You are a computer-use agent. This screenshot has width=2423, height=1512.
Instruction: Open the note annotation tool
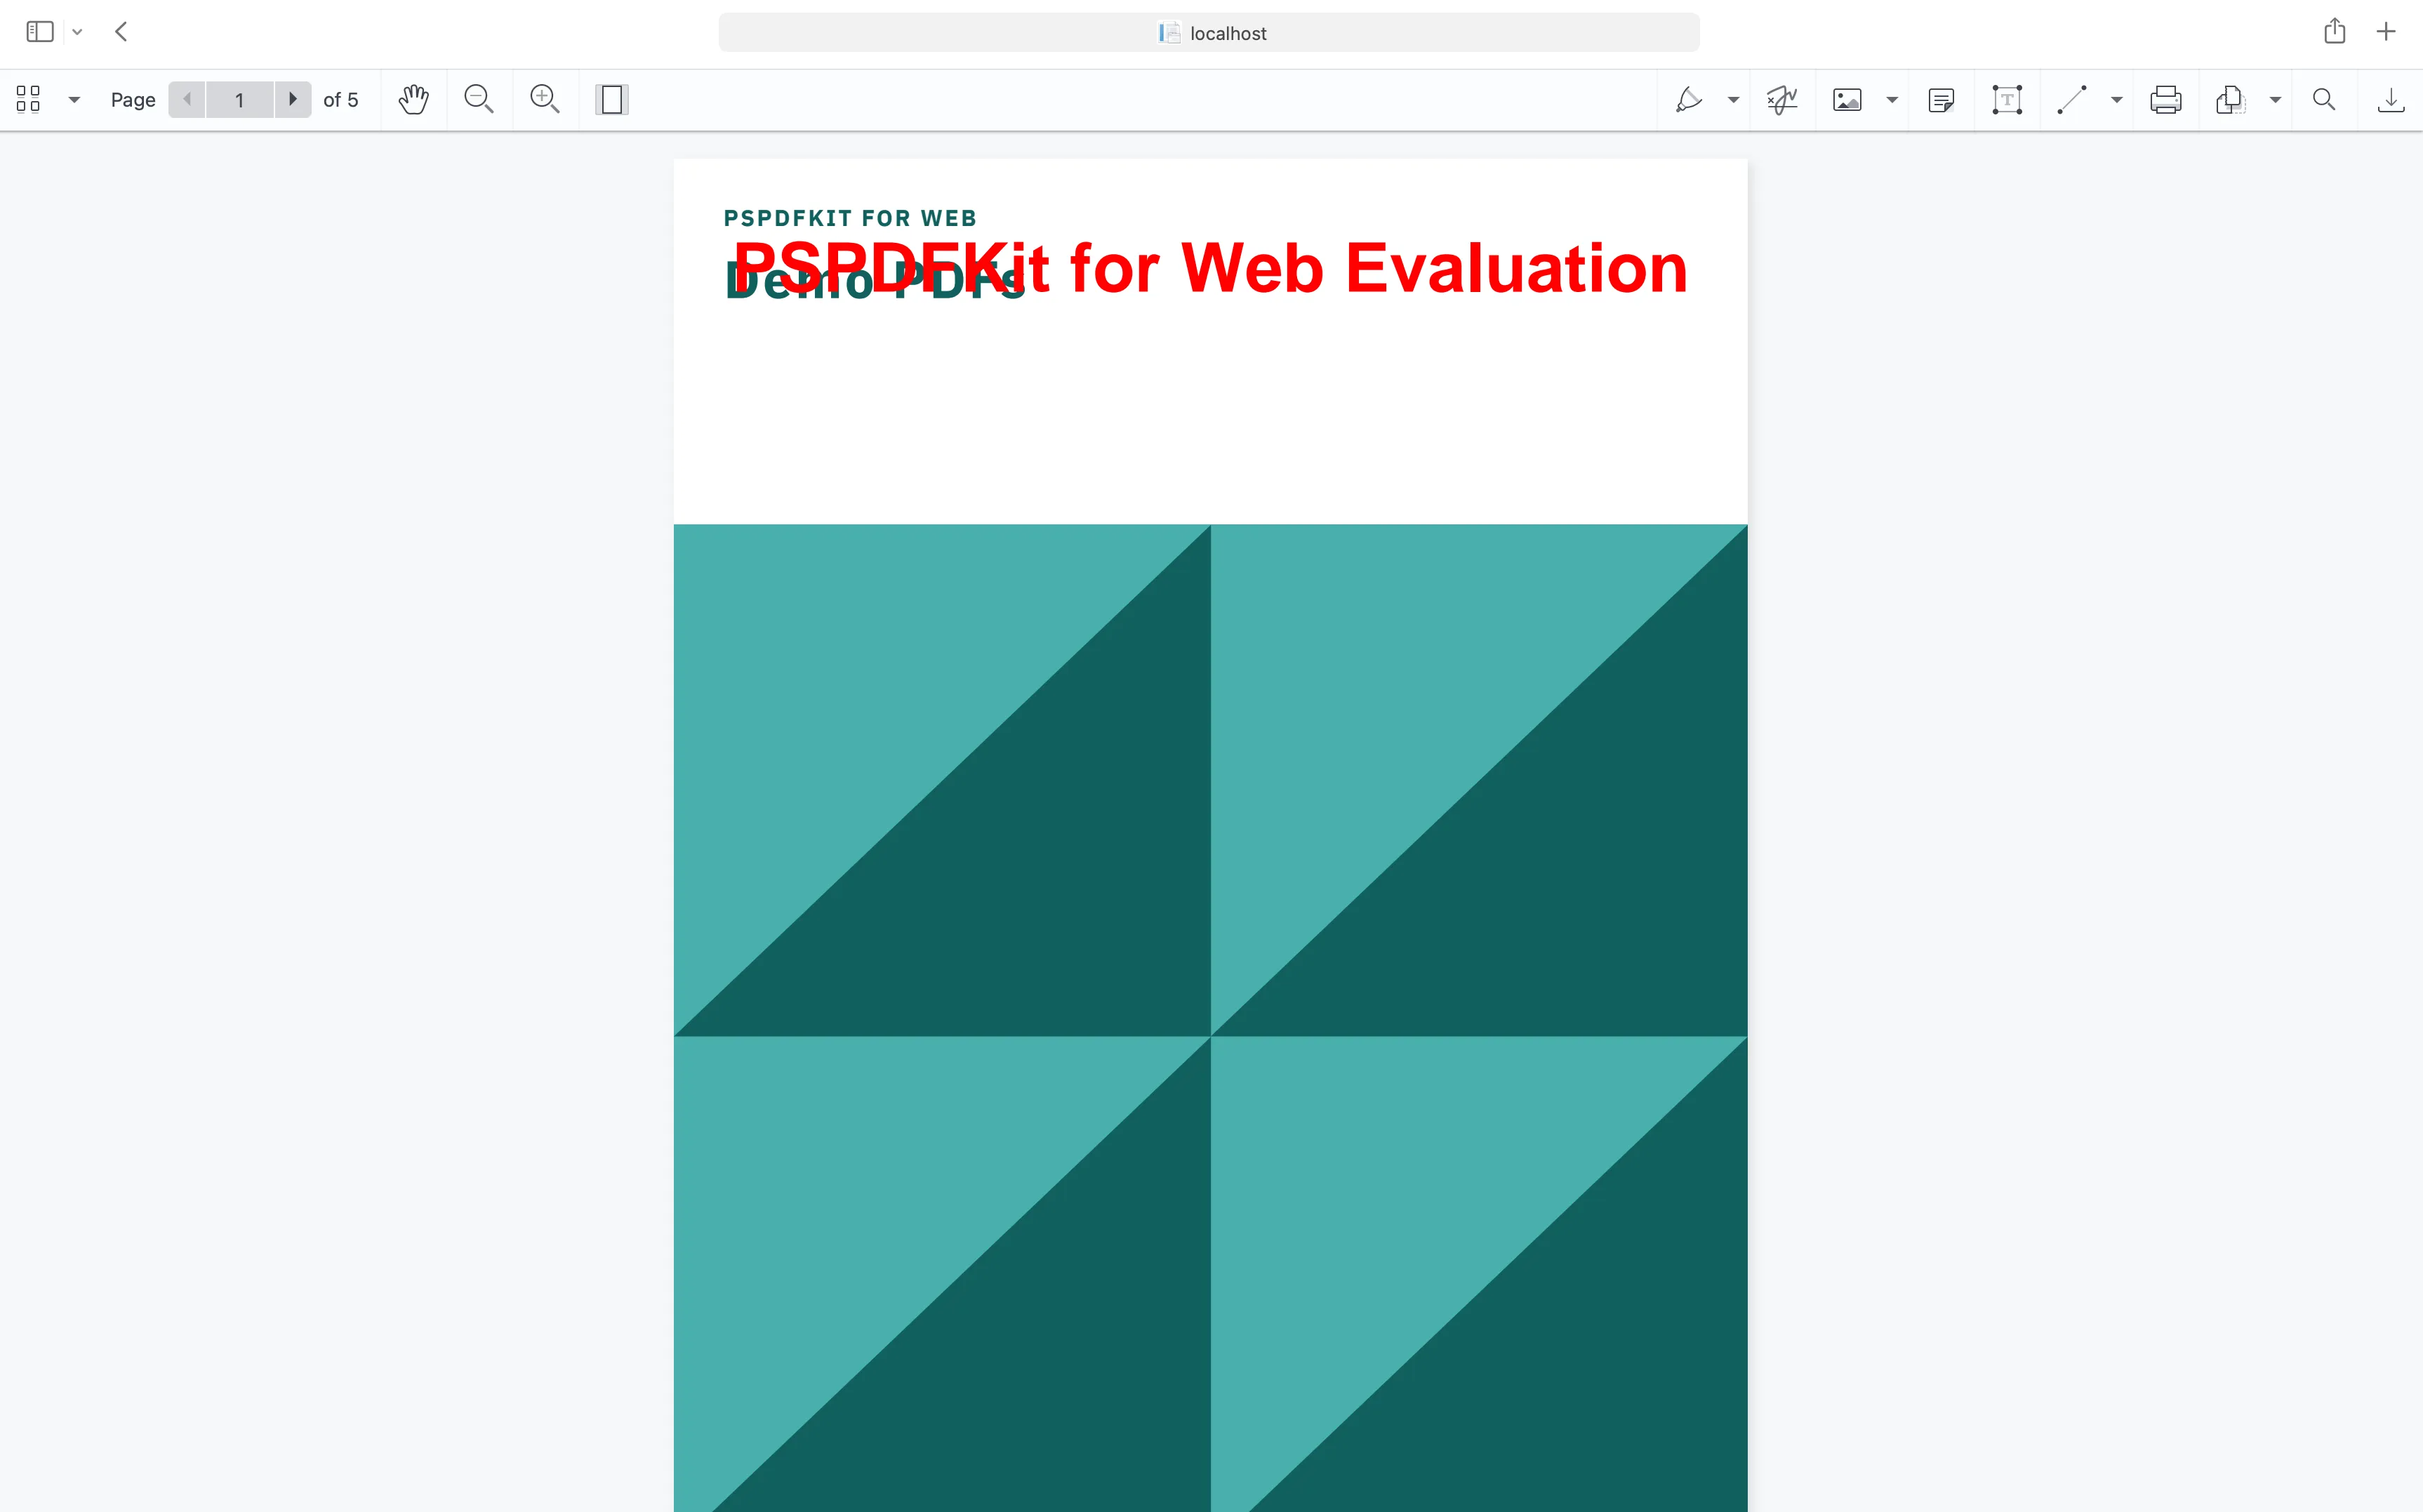[1942, 99]
